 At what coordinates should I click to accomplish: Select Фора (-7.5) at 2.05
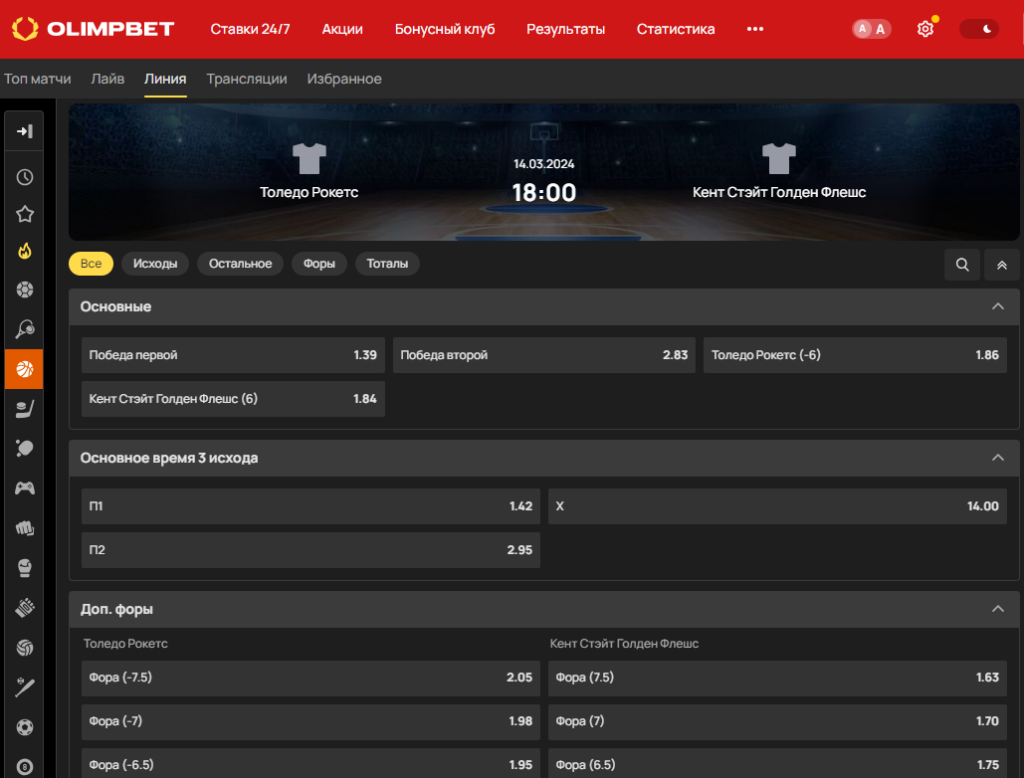coord(311,677)
